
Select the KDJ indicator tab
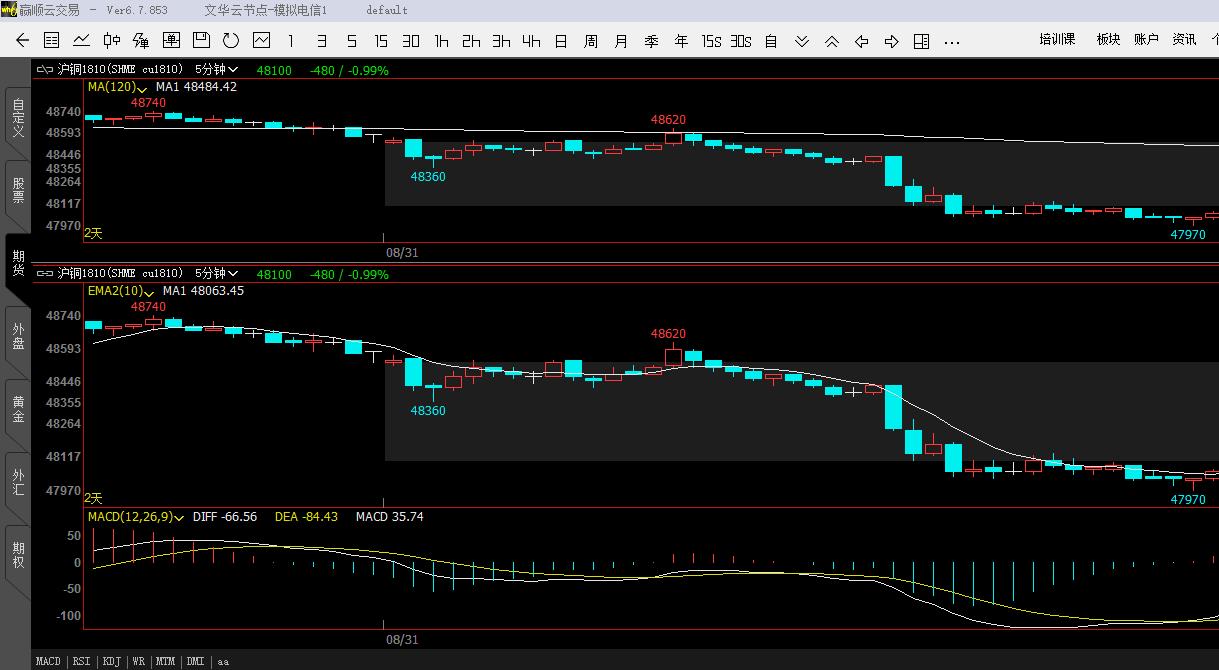(111, 661)
